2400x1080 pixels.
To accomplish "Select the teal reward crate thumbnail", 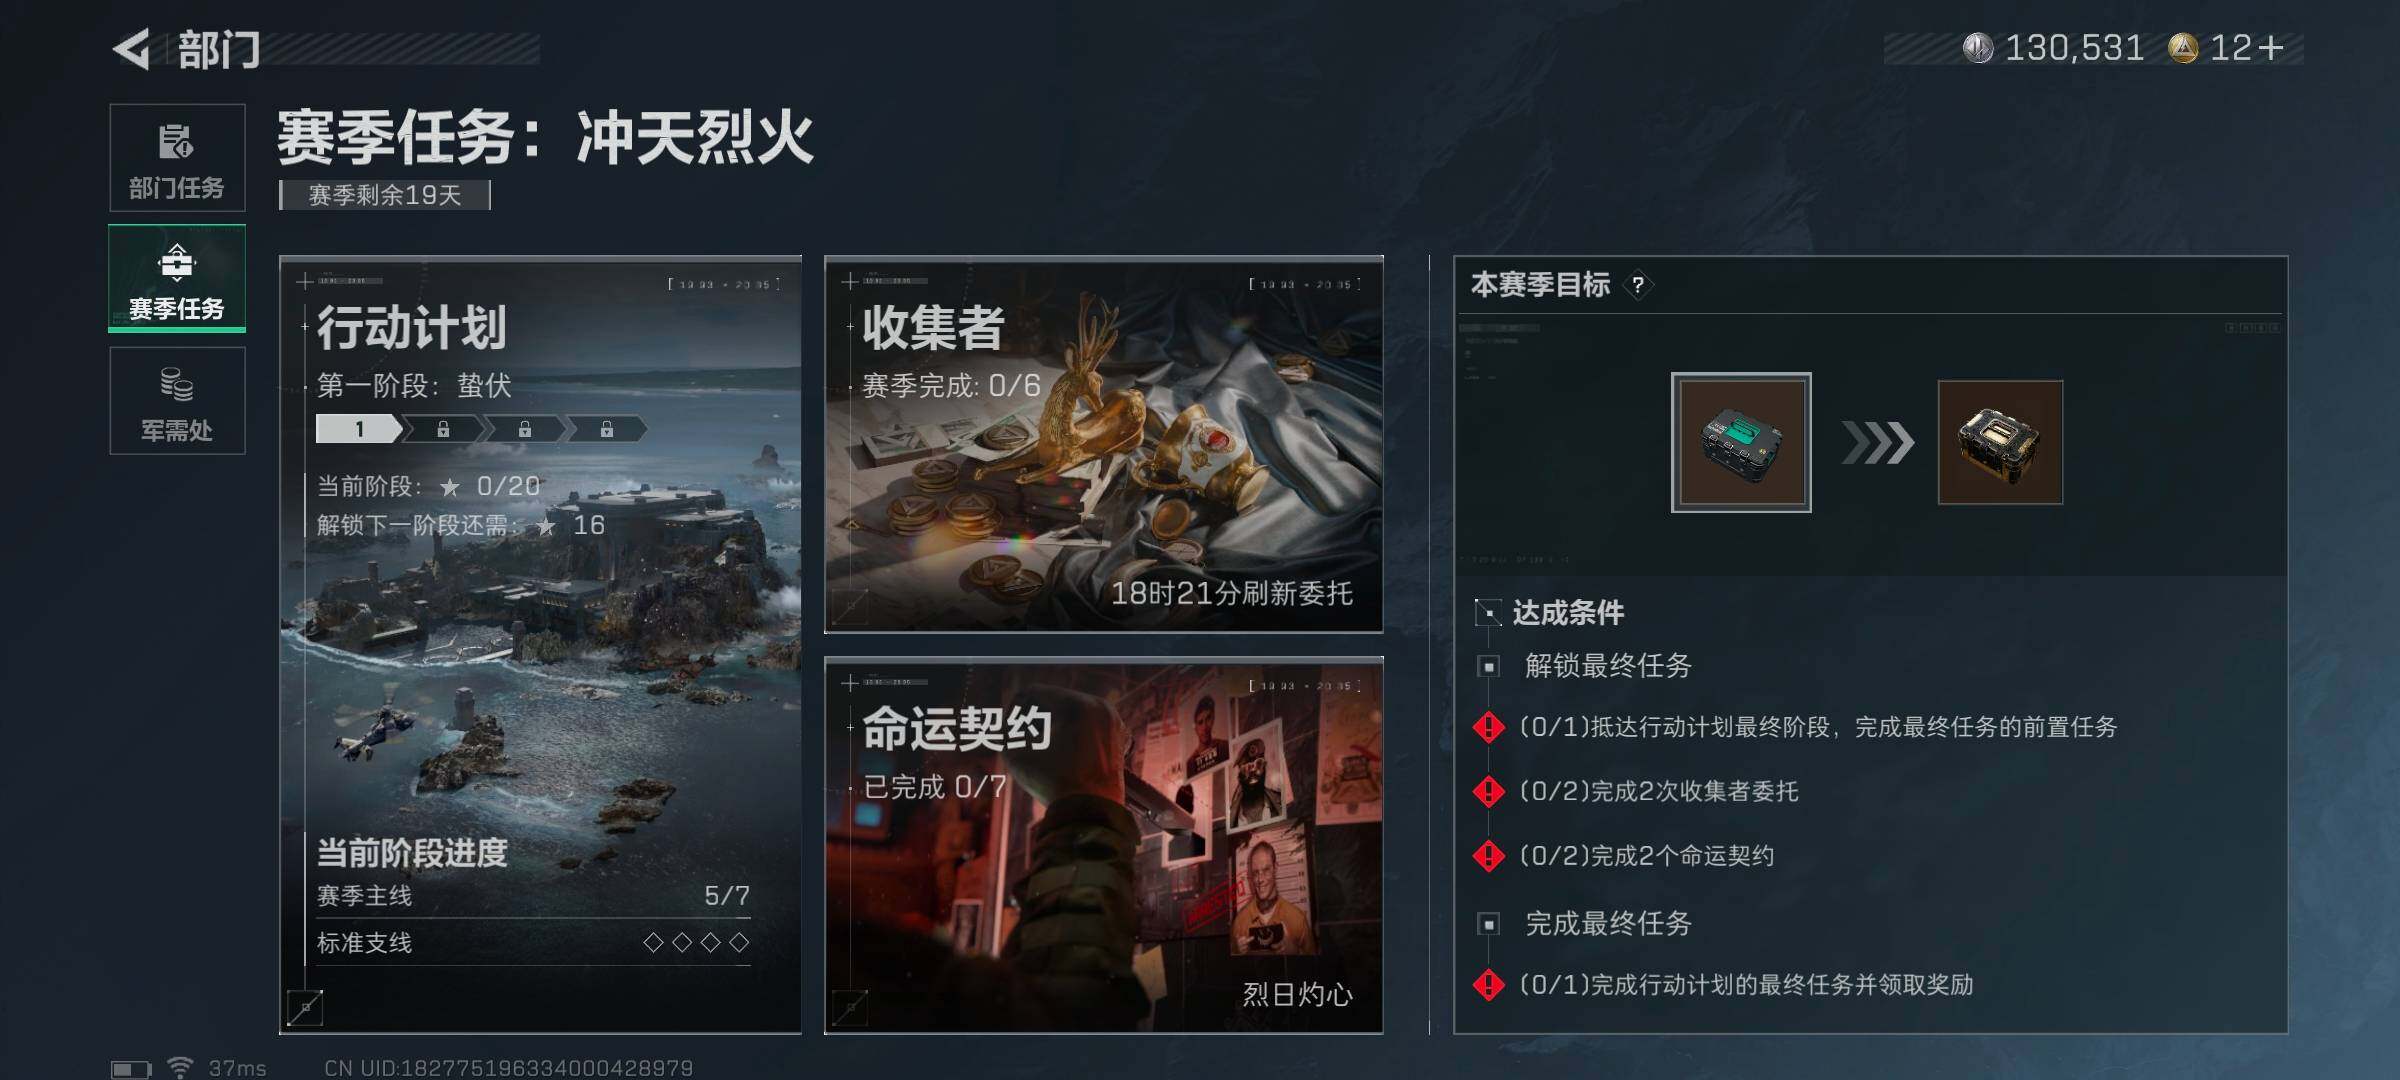I will [x=1741, y=442].
